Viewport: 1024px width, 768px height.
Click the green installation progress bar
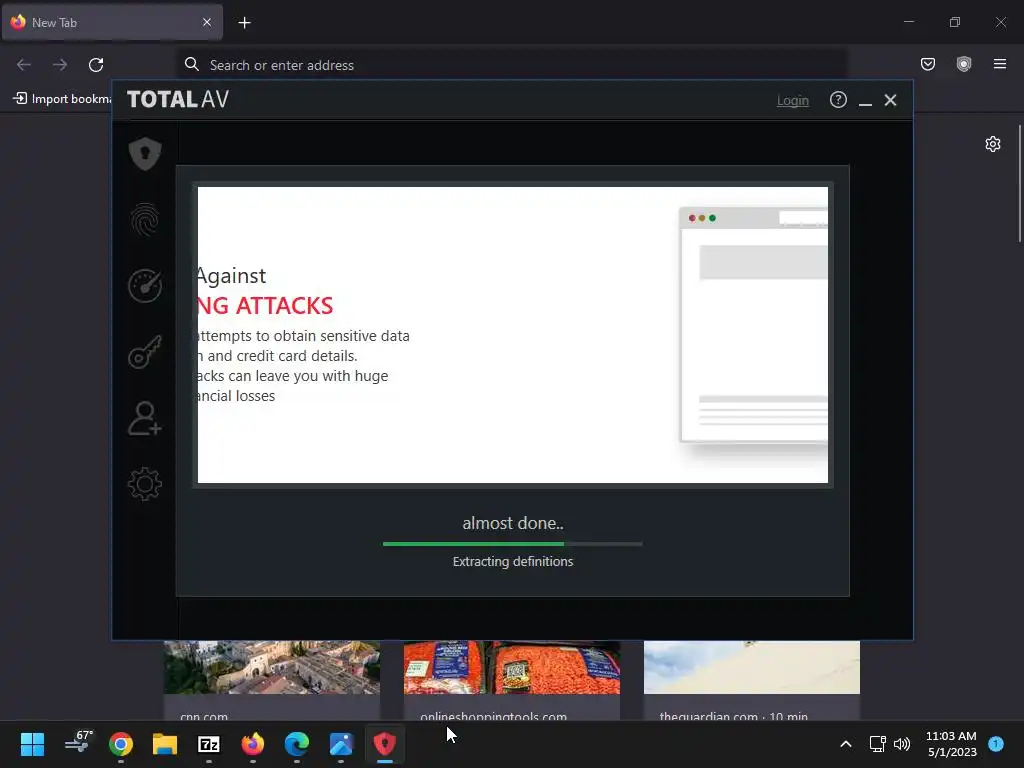click(513, 543)
